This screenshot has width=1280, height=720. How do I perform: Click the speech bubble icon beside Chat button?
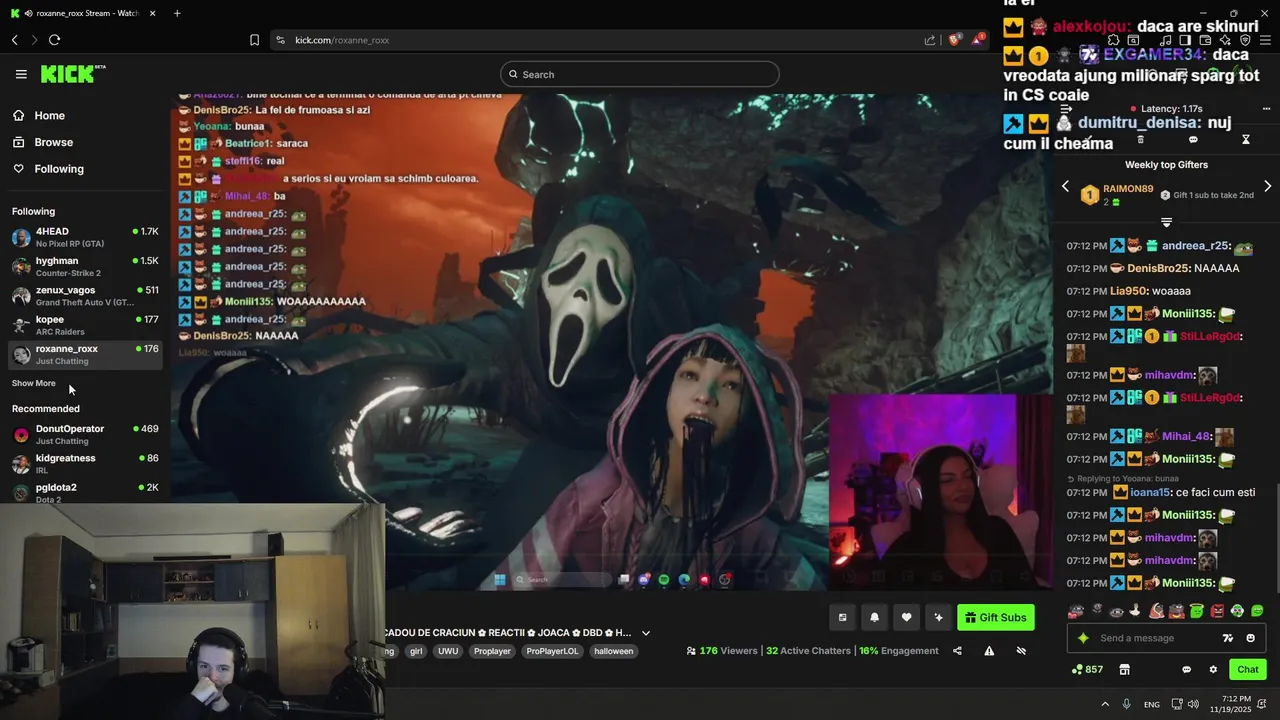pos(1187,670)
